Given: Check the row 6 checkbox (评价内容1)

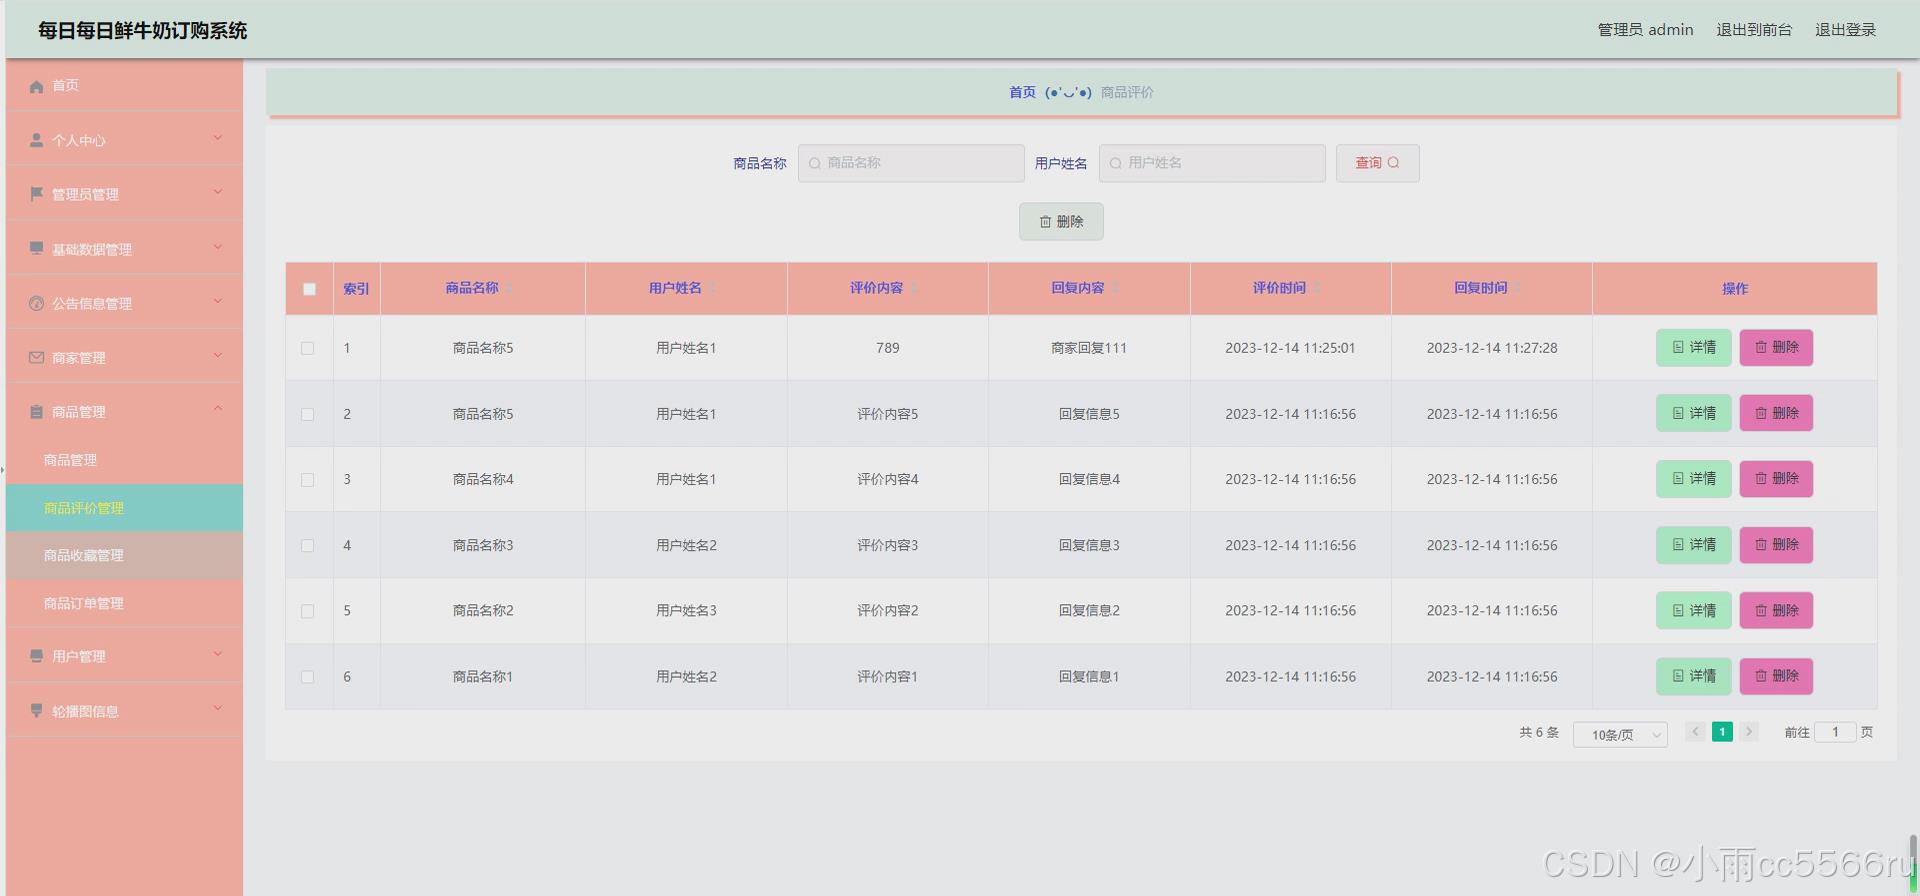Looking at the screenshot, I should click(308, 677).
